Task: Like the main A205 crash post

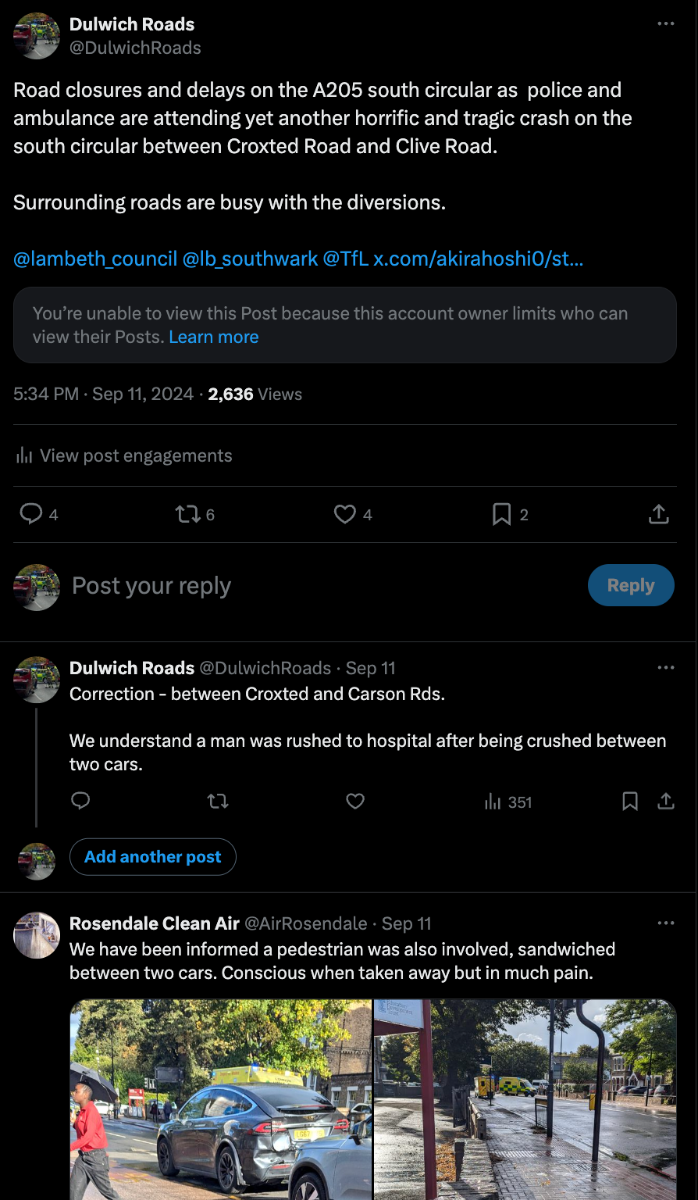Action: [x=345, y=514]
